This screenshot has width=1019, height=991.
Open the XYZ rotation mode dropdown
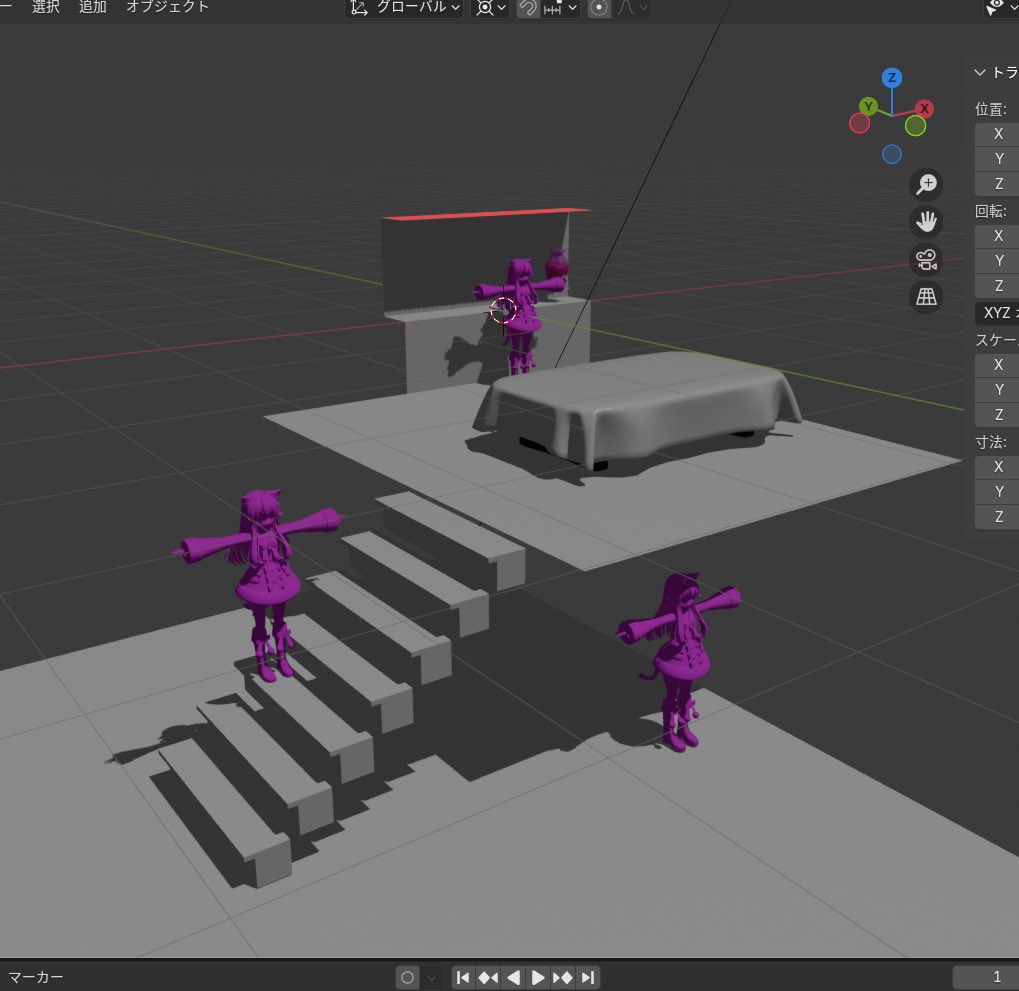click(997, 313)
